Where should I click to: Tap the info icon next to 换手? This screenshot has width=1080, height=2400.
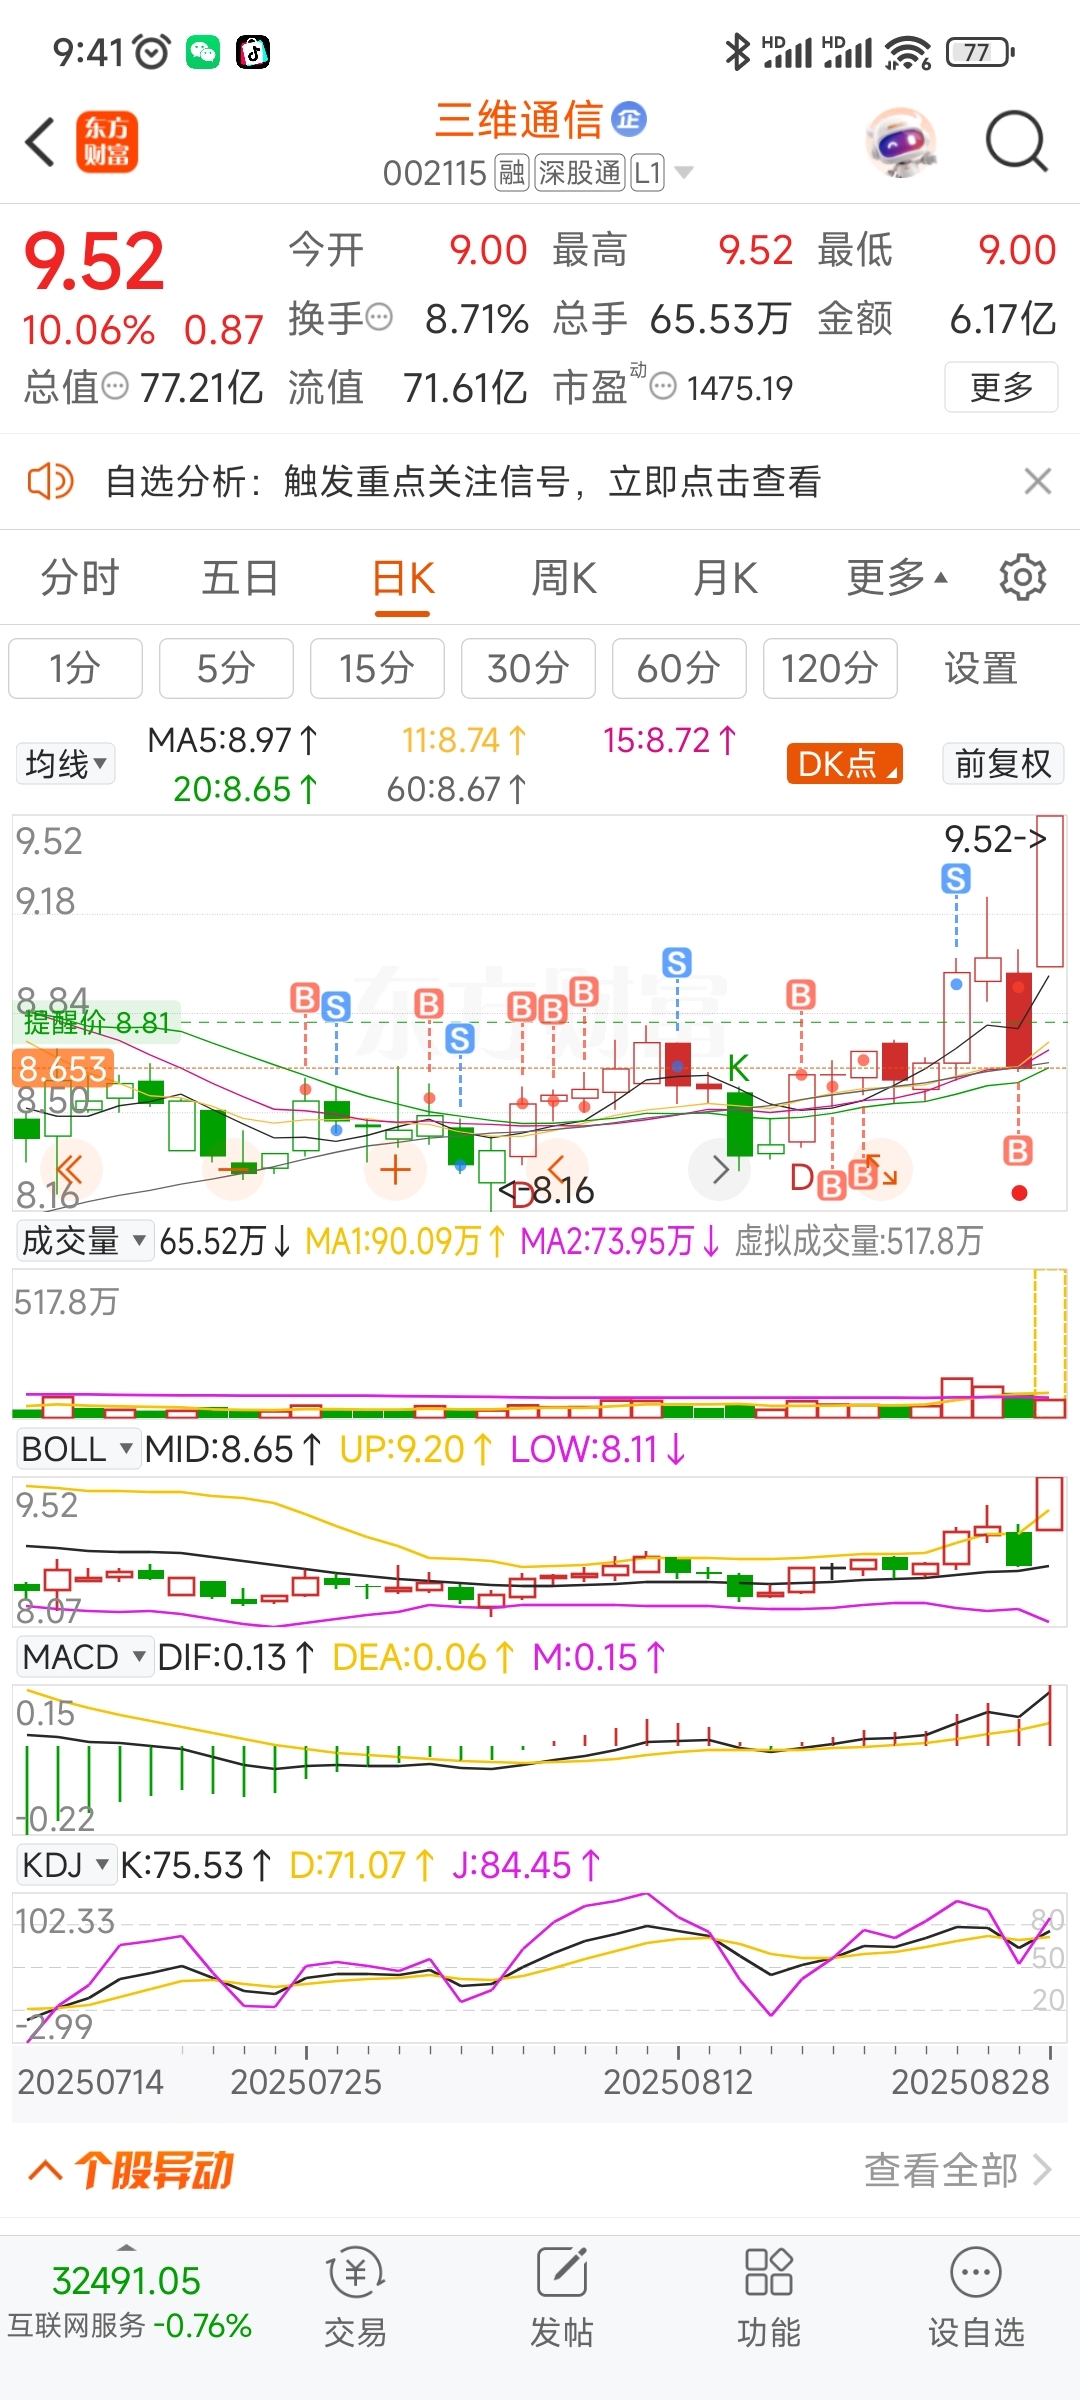(x=379, y=318)
